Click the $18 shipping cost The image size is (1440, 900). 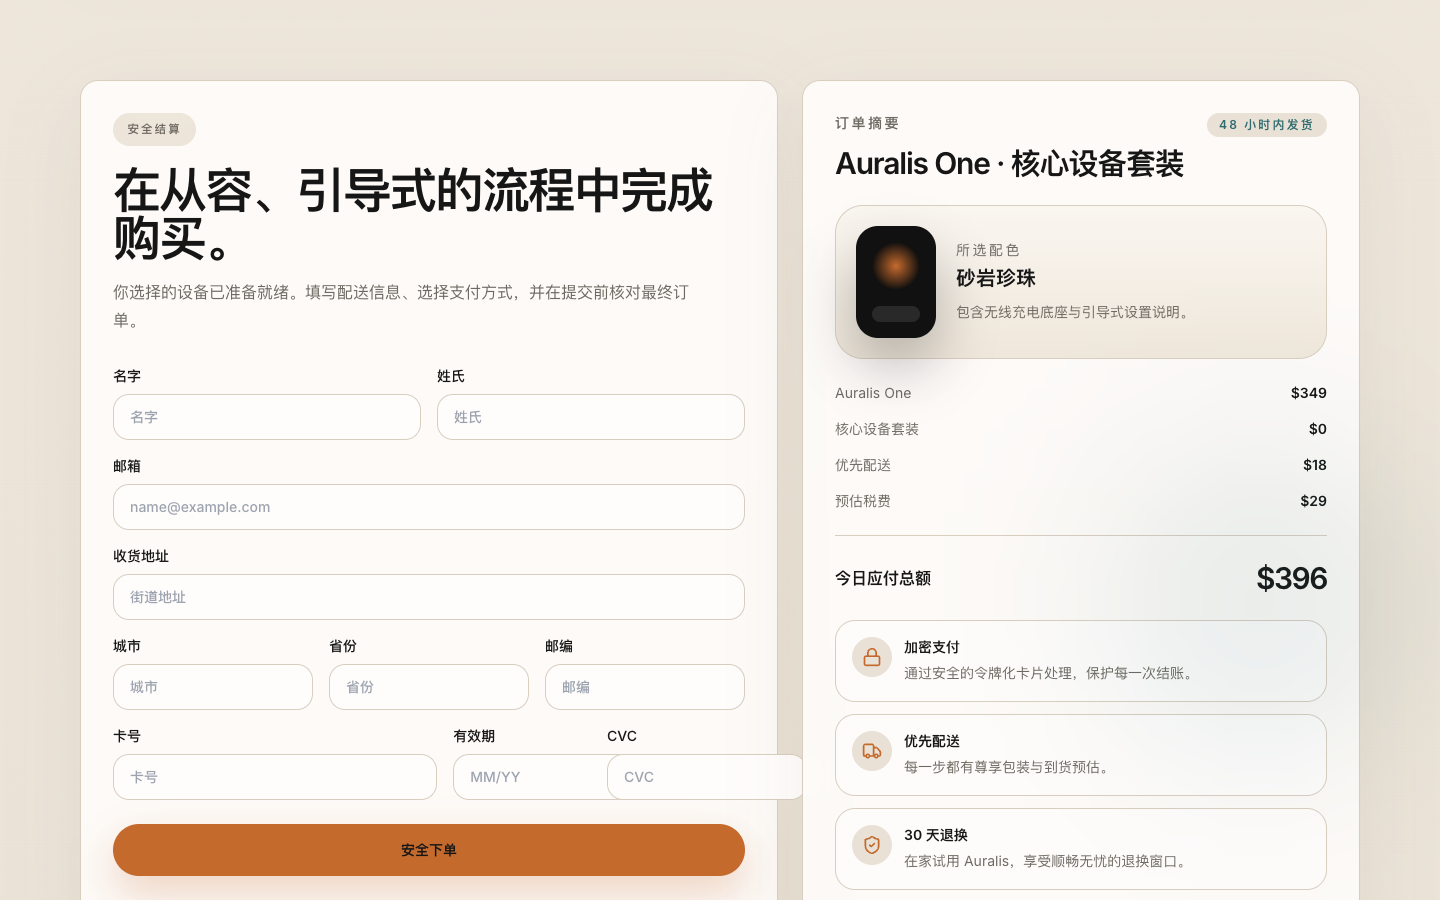1314,465
